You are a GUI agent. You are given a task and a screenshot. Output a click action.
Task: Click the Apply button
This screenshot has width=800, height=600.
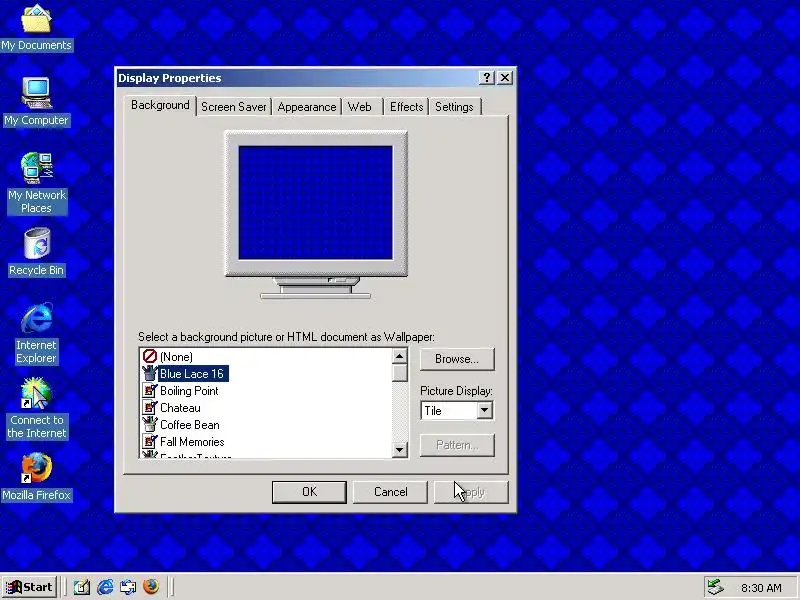click(x=471, y=492)
